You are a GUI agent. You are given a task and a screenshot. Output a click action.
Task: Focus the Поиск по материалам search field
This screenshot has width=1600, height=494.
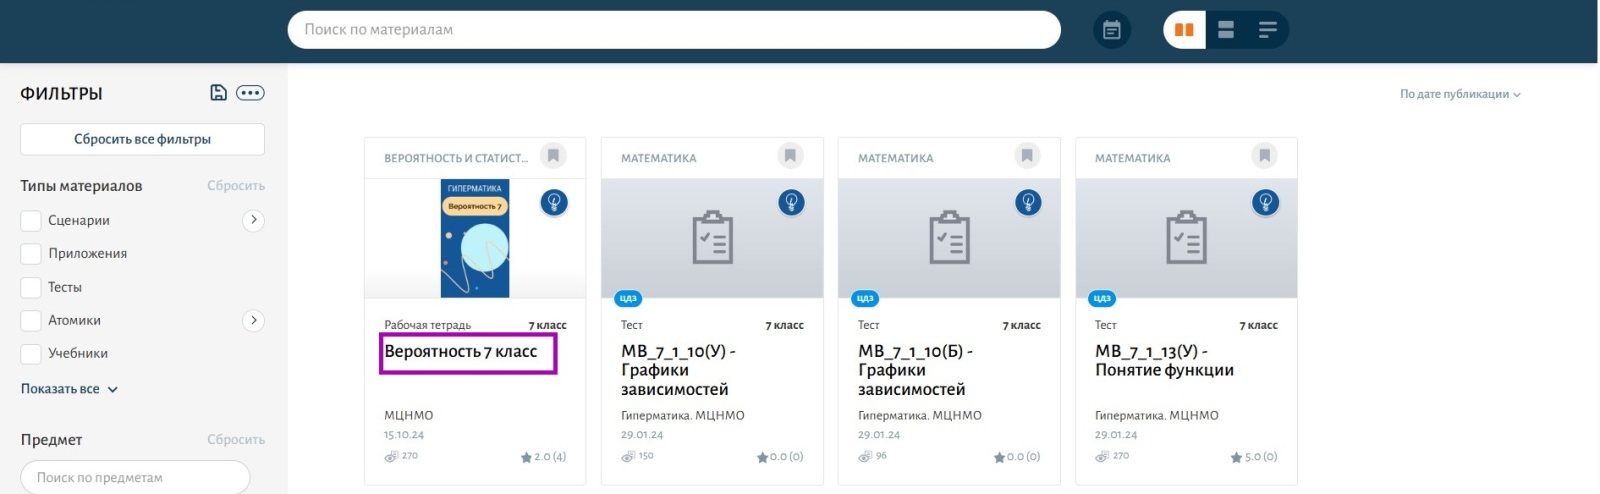point(674,30)
